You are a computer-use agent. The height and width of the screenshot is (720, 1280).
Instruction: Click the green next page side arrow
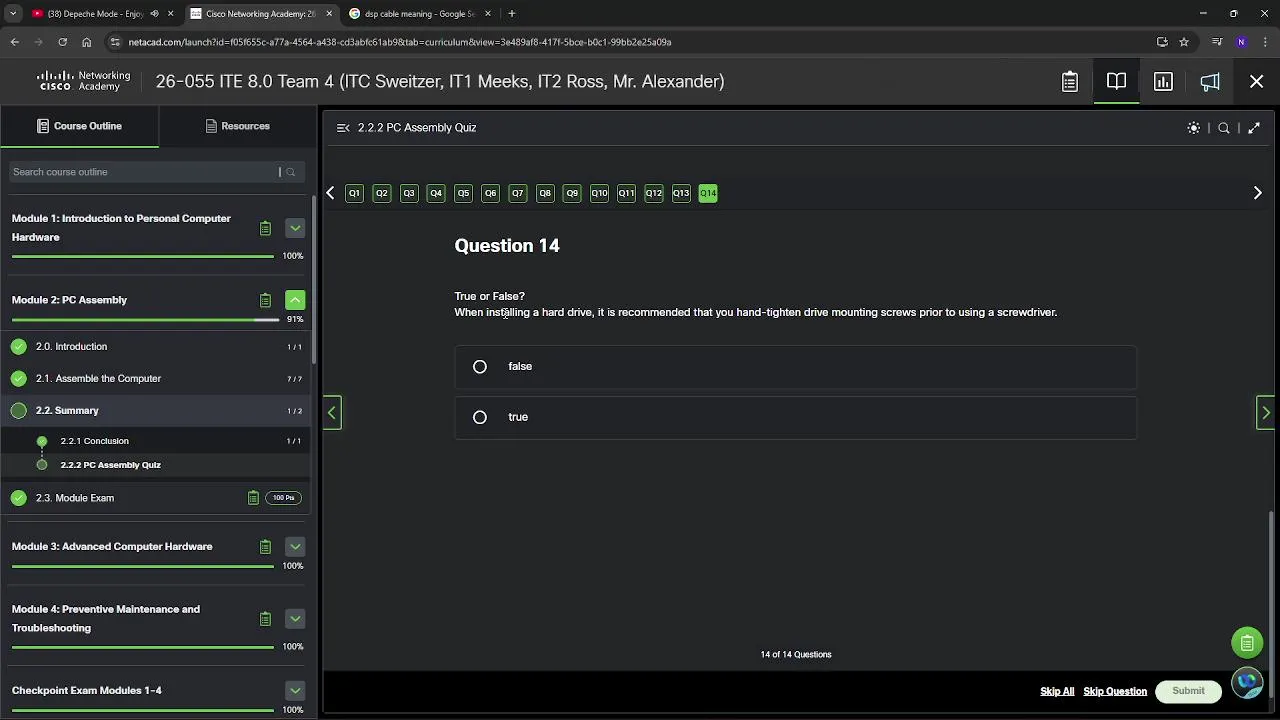1266,413
